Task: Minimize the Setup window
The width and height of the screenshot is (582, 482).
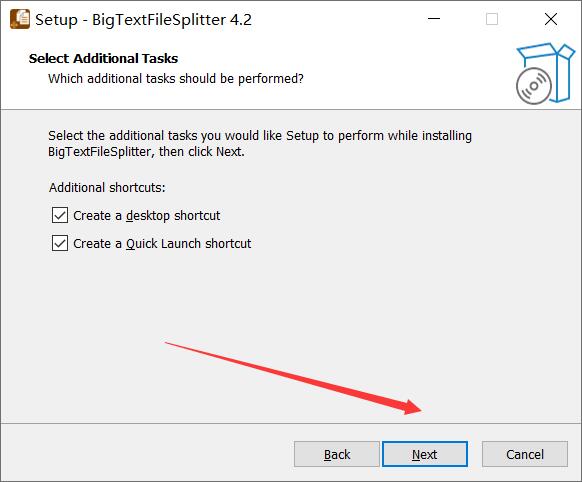Action: click(x=434, y=19)
